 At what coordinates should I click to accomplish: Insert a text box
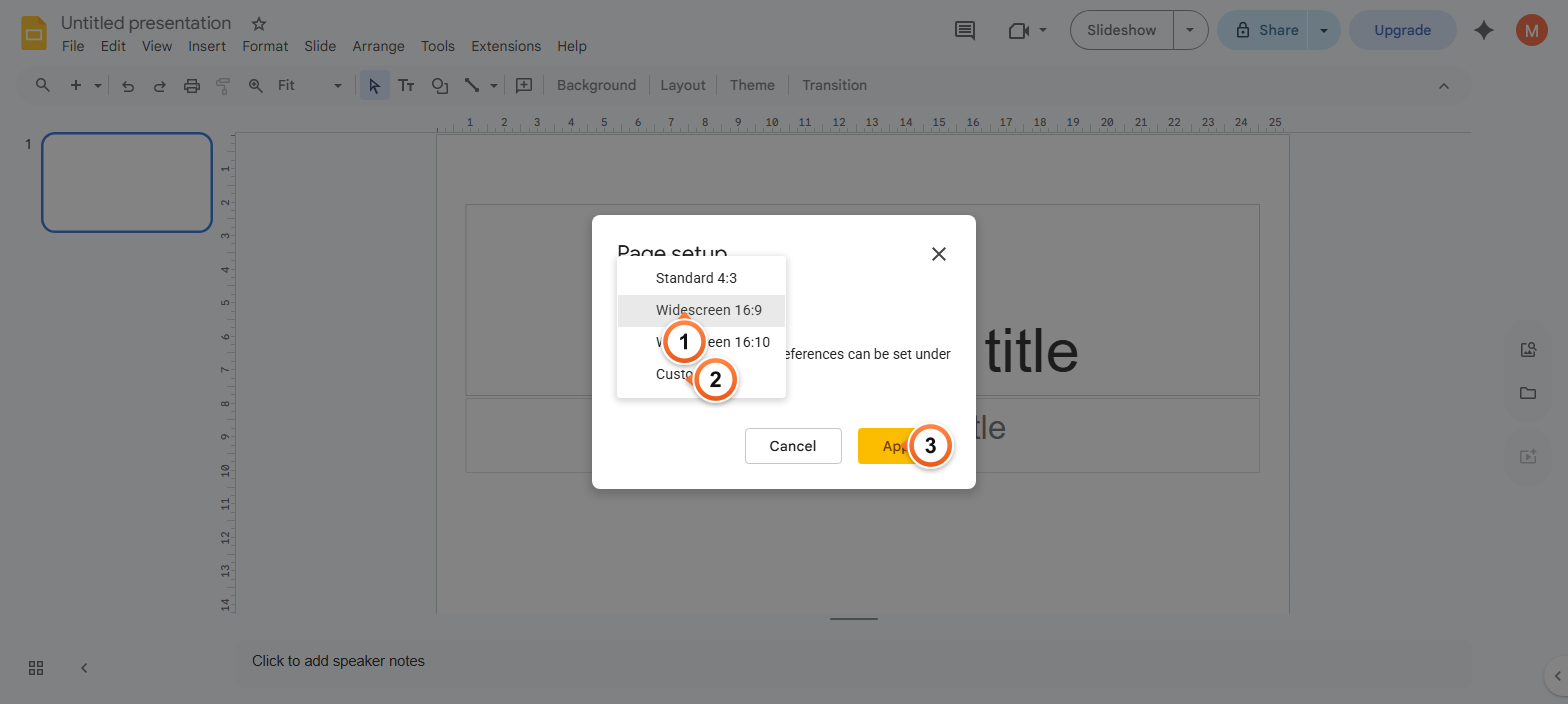(x=406, y=86)
